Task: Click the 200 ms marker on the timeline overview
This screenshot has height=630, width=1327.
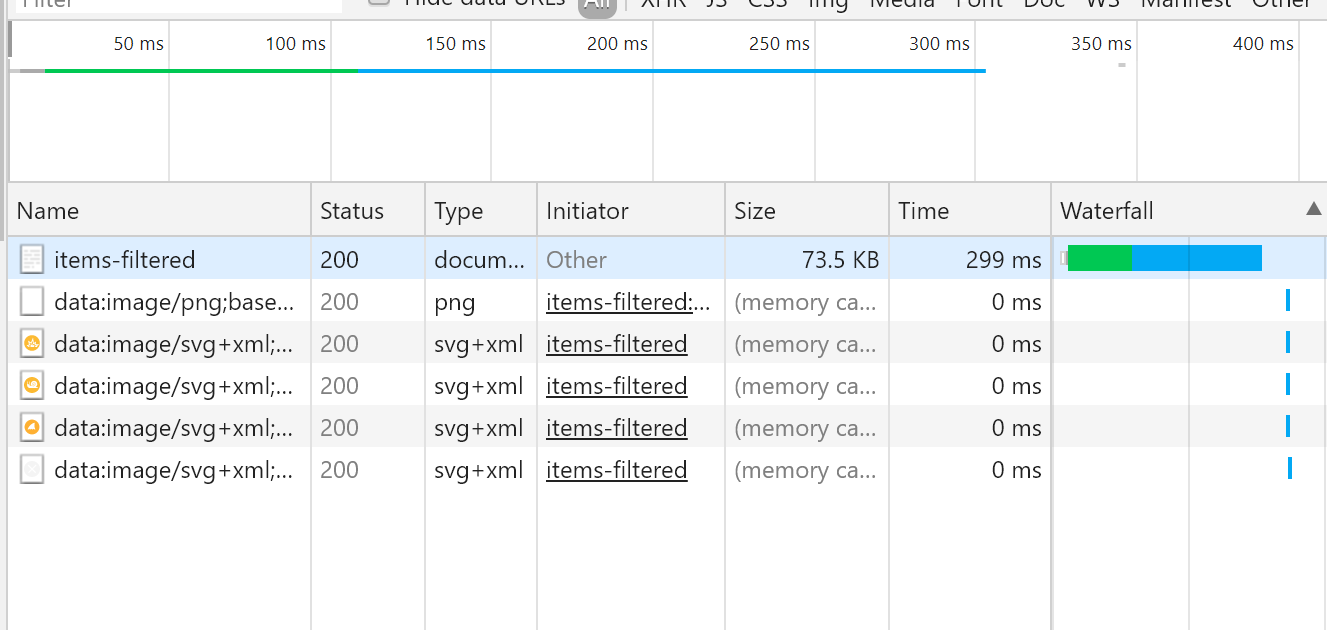Action: tap(617, 44)
